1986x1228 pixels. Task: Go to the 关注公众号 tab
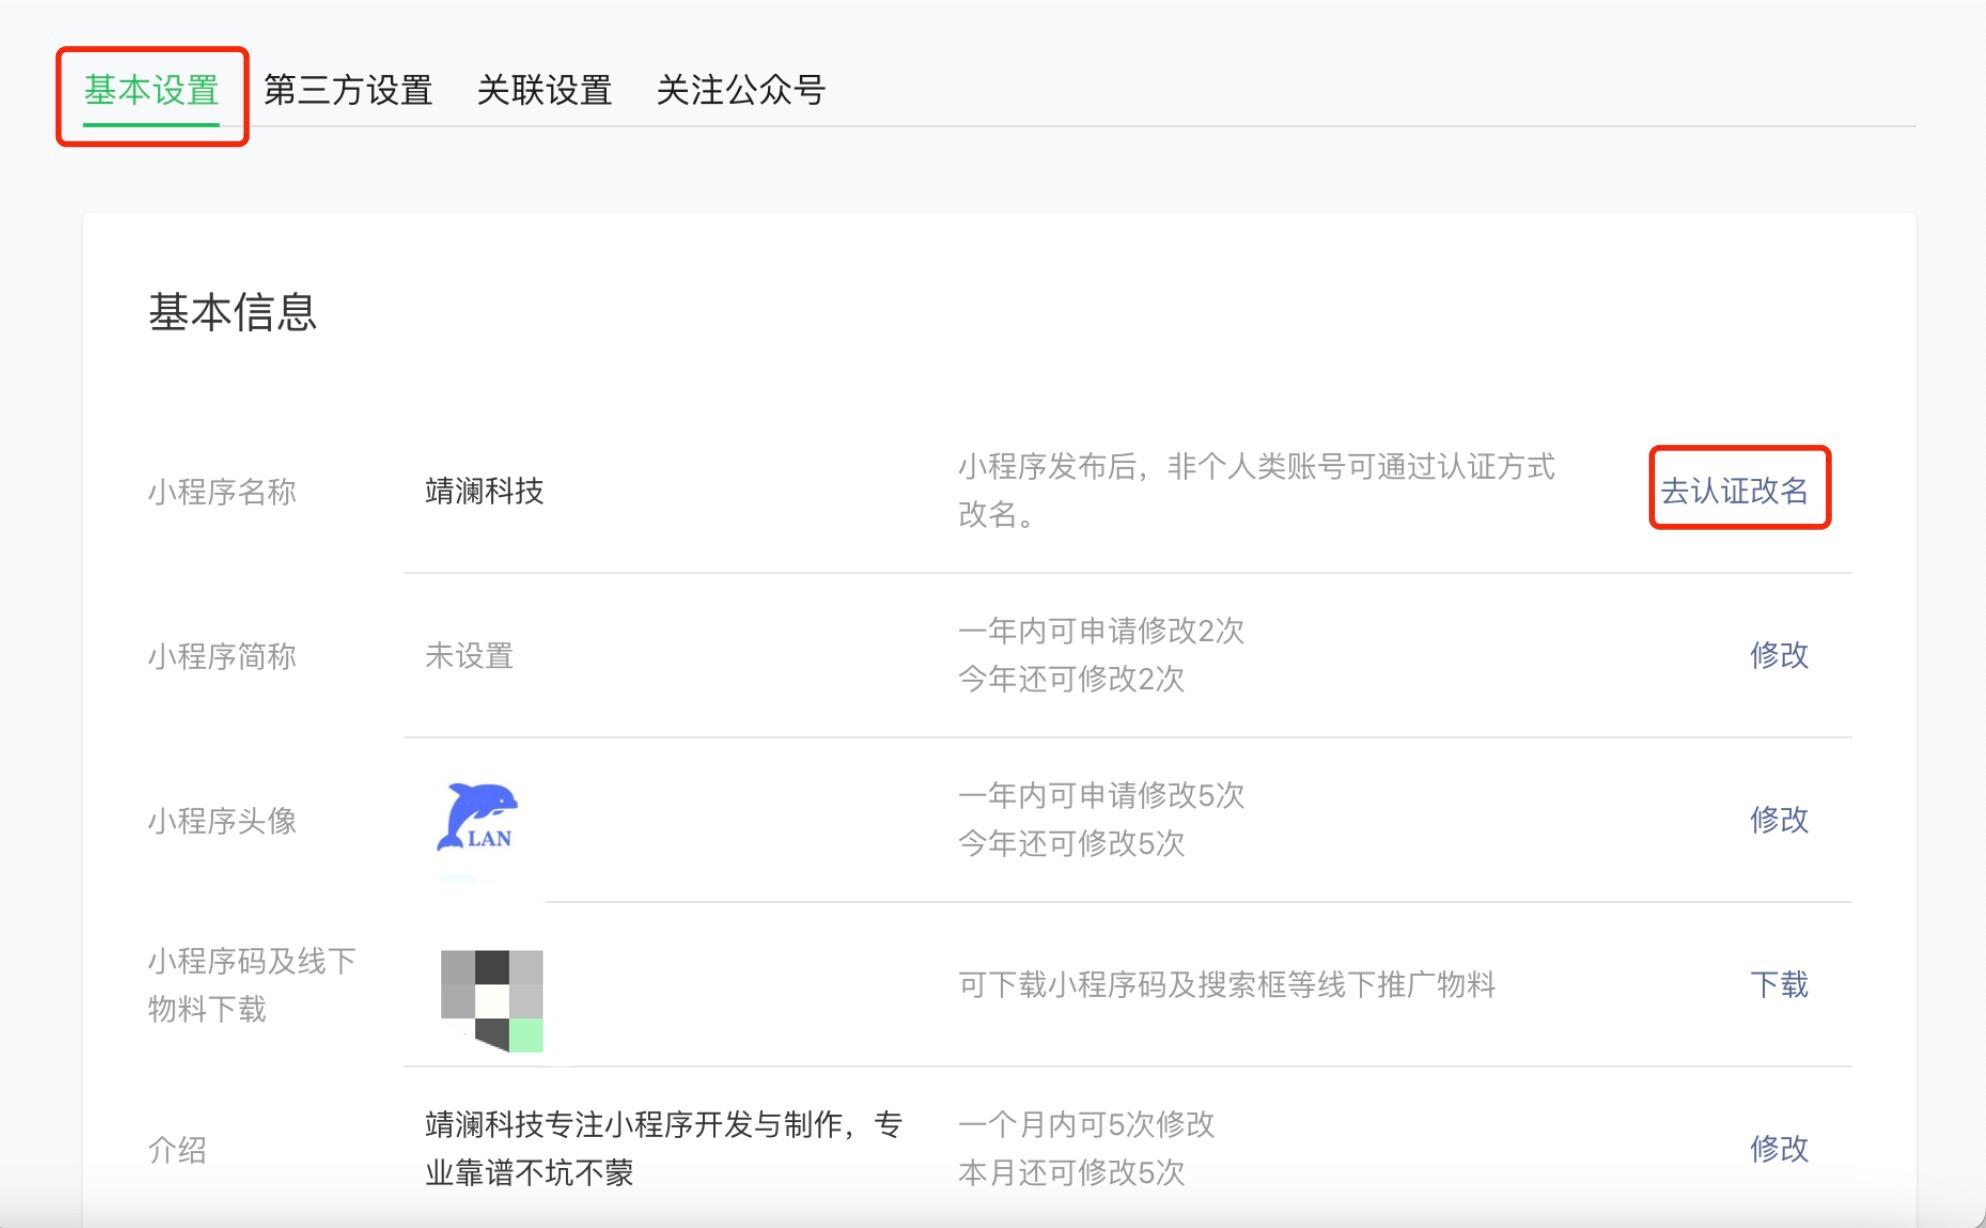tap(741, 91)
